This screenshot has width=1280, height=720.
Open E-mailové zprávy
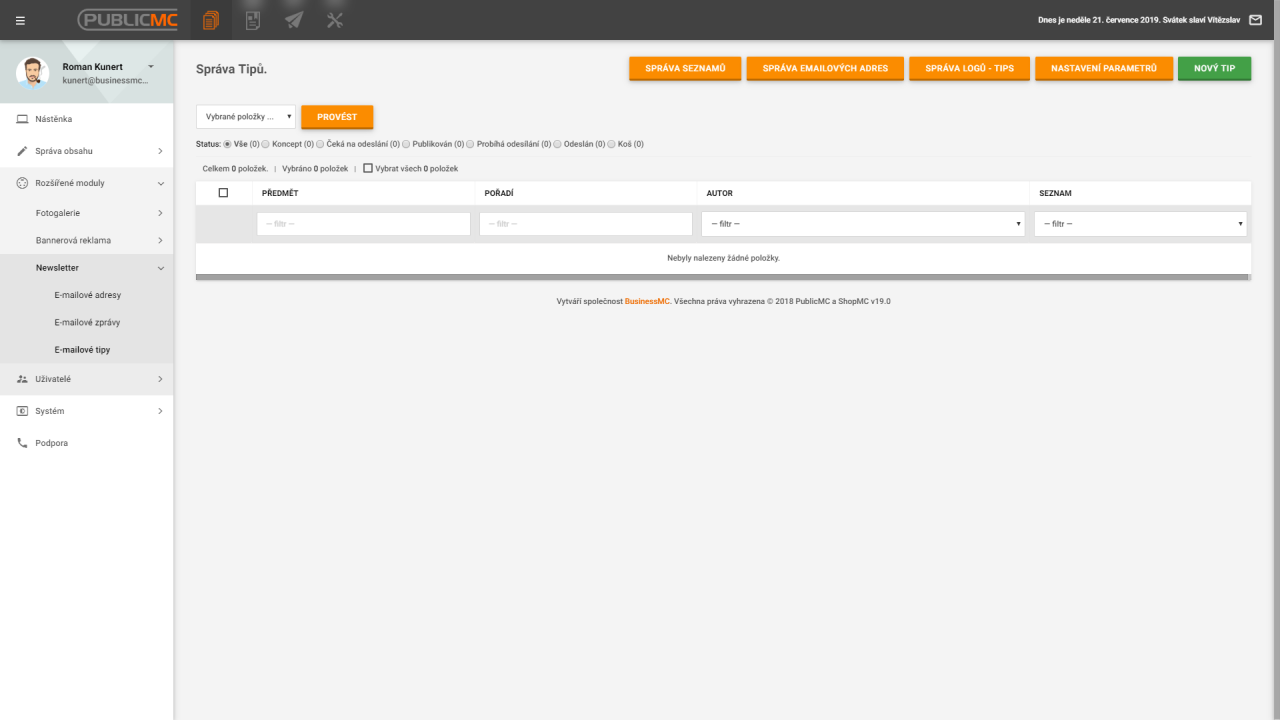point(88,322)
